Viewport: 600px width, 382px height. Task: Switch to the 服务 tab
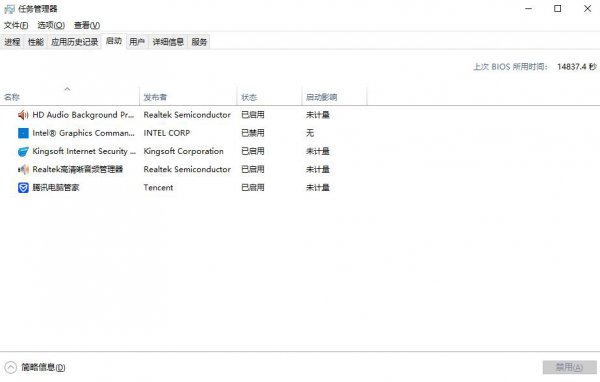(199, 42)
